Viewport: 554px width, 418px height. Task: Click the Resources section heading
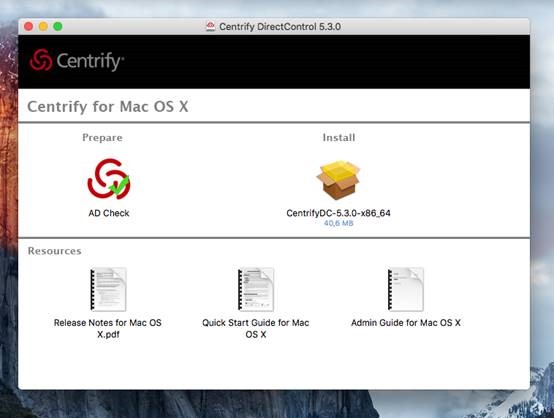(x=54, y=251)
